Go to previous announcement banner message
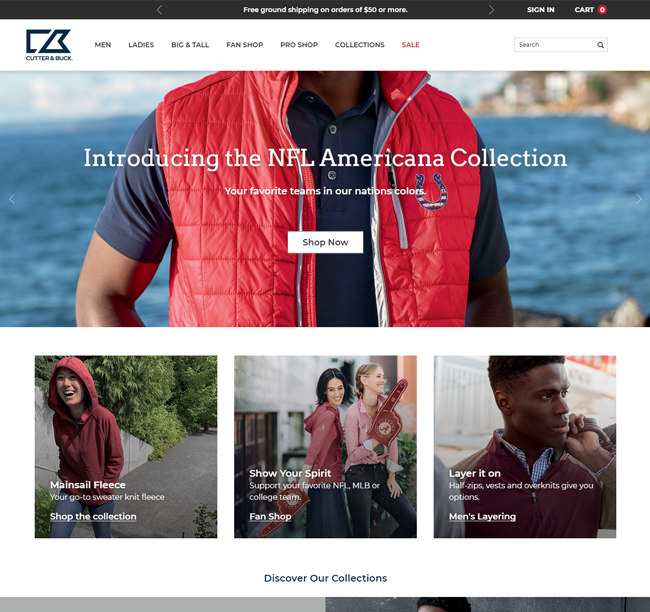650x612 pixels. (160, 10)
